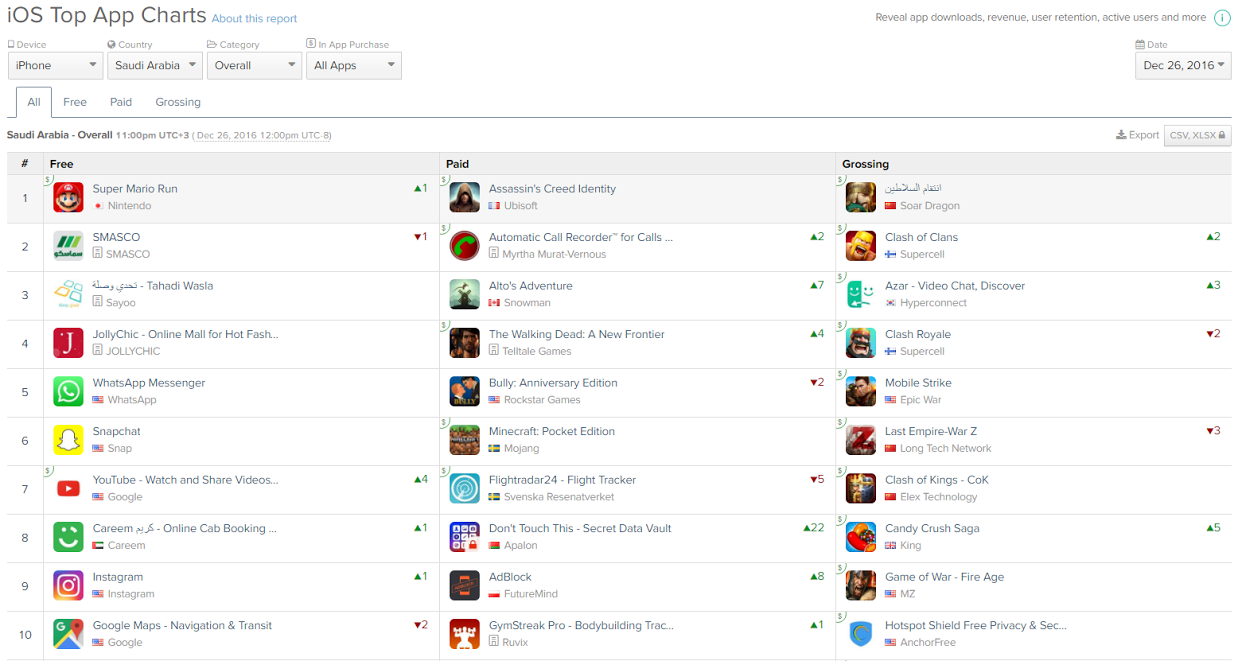Switch to the Grossing tab
This screenshot has height=661, width=1238.
click(x=178, y=102)
